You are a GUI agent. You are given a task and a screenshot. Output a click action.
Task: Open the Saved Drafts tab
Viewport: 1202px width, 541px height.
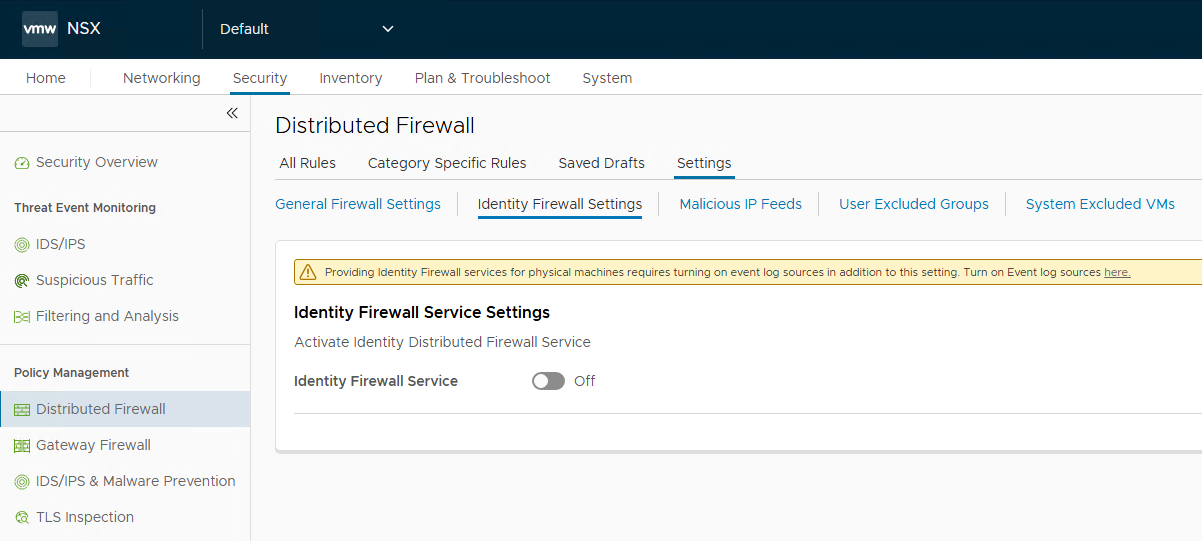pos(601,163)
